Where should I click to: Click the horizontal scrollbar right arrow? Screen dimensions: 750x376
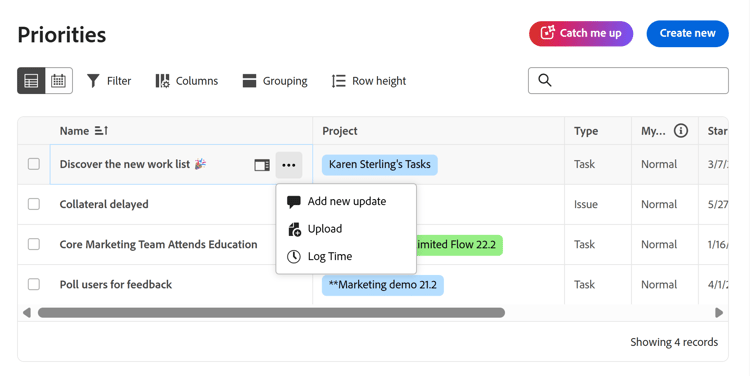point(718,313)
